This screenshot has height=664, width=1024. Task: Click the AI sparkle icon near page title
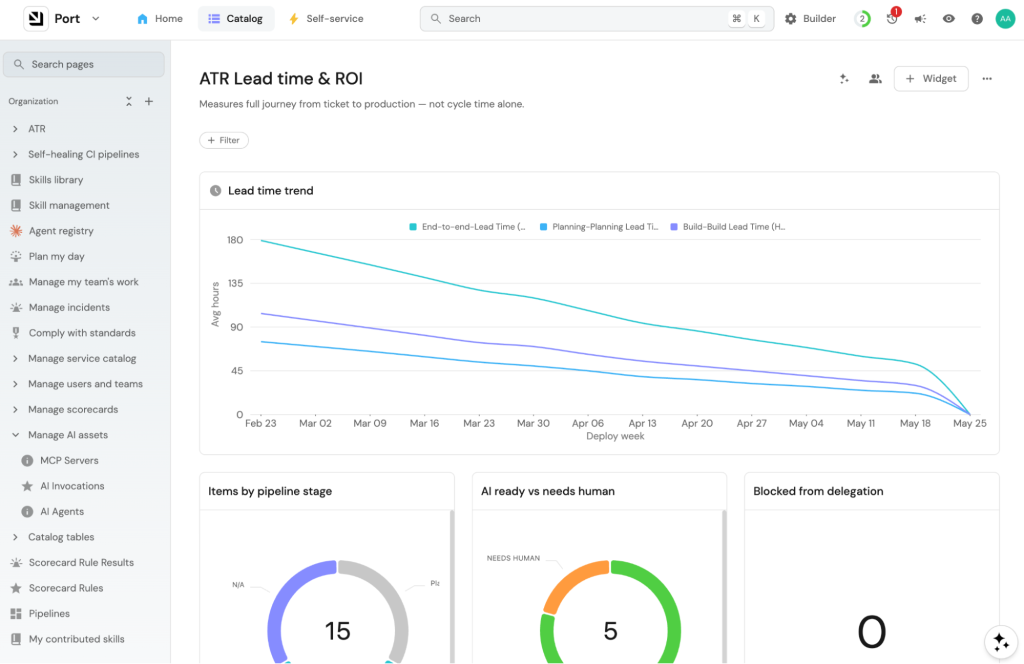tap(844, 78)
